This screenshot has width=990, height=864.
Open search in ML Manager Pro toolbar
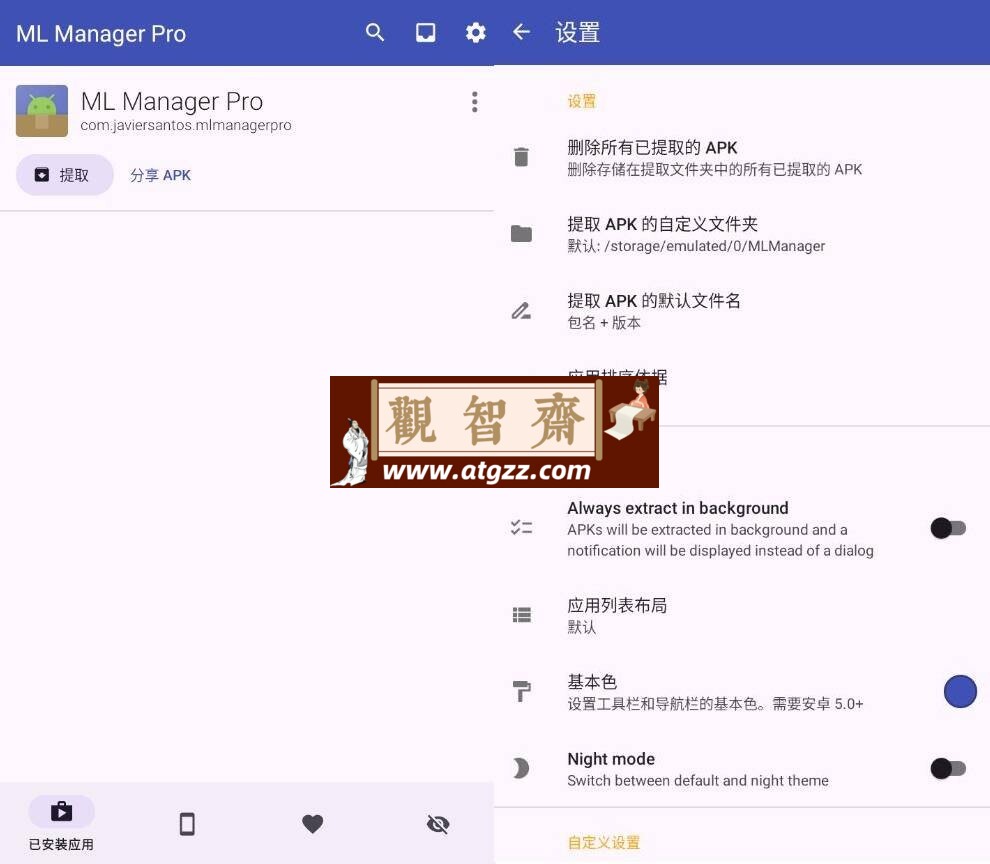374,32
